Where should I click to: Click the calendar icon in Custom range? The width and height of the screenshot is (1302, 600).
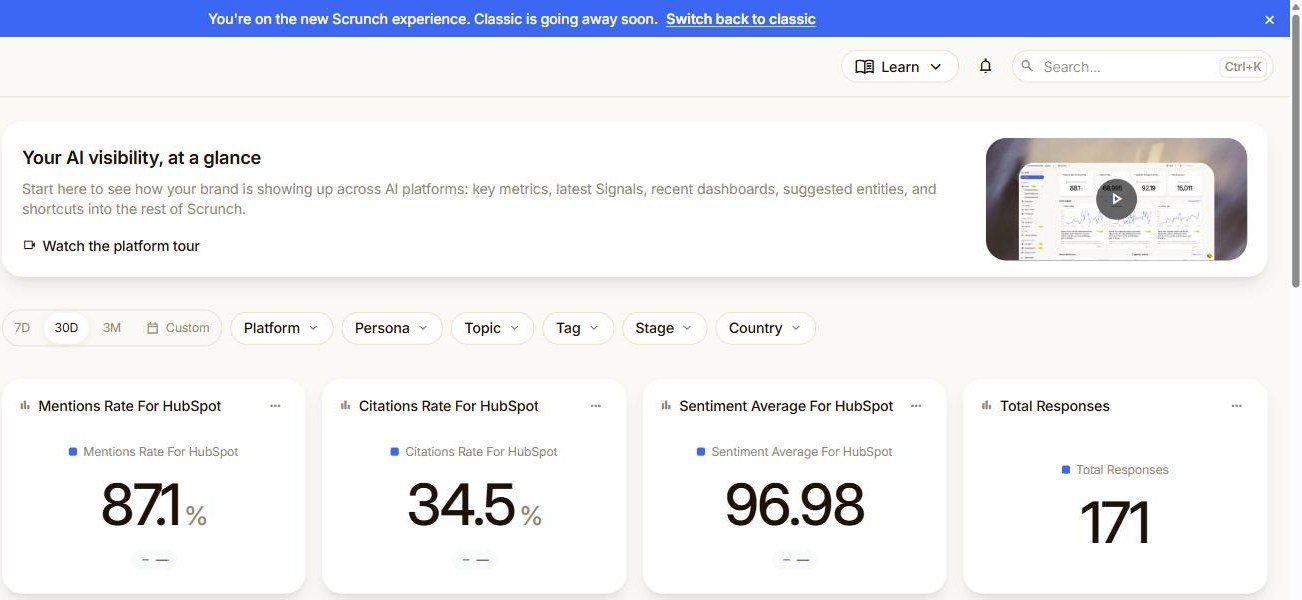click(153, 328)
